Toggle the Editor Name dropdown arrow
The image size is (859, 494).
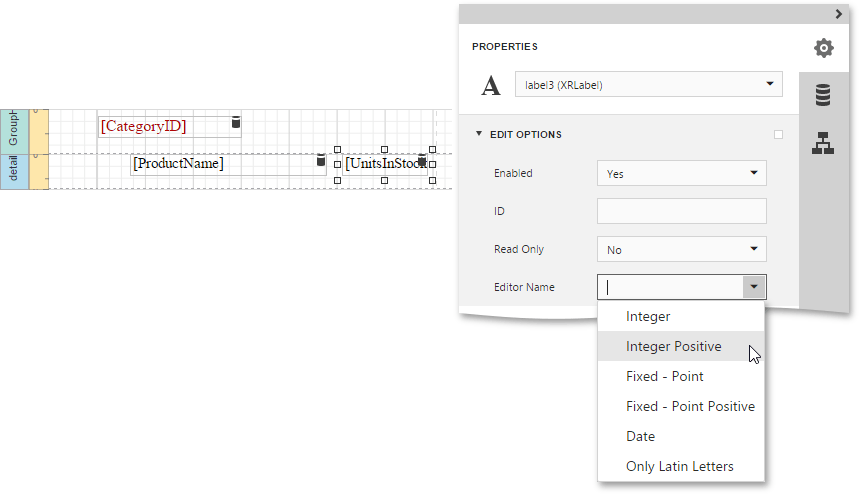tap(754, 287)
